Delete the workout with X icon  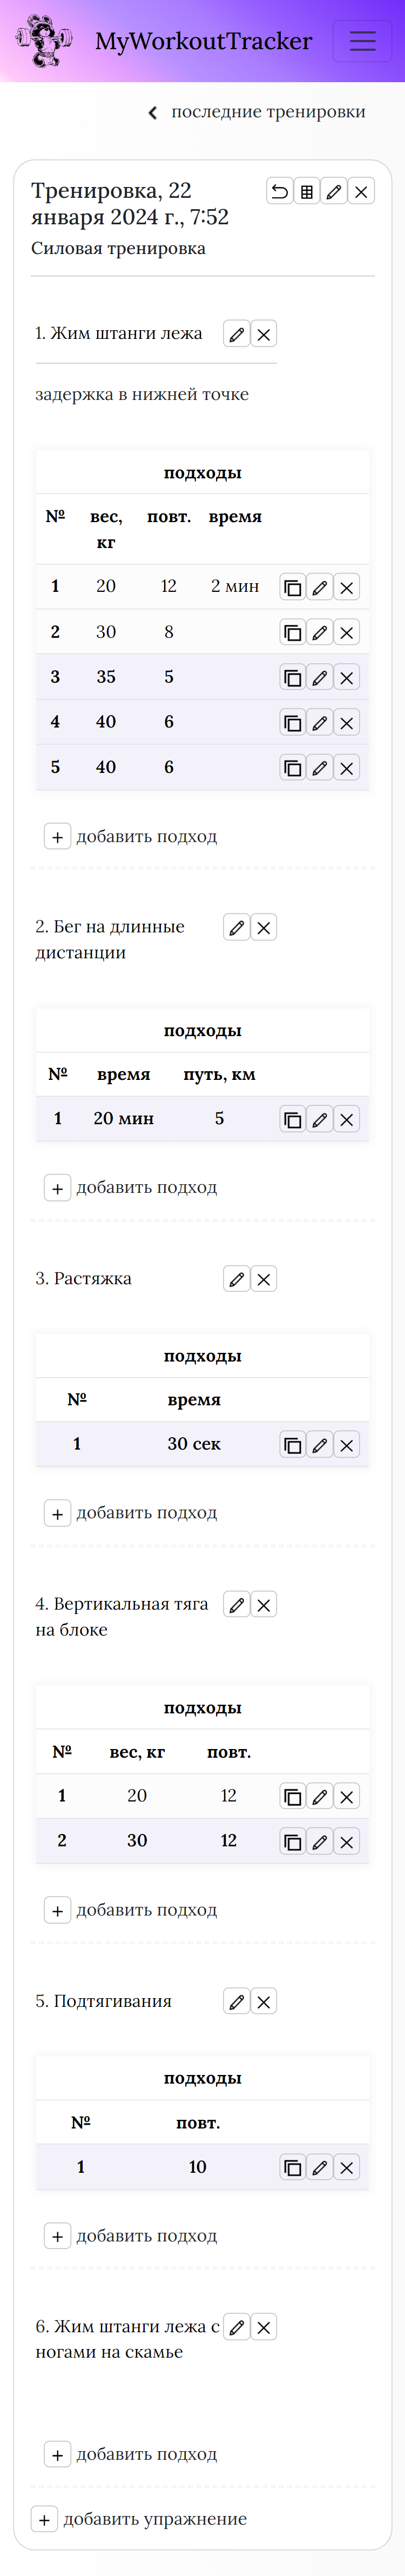click(x=361, y=191)
